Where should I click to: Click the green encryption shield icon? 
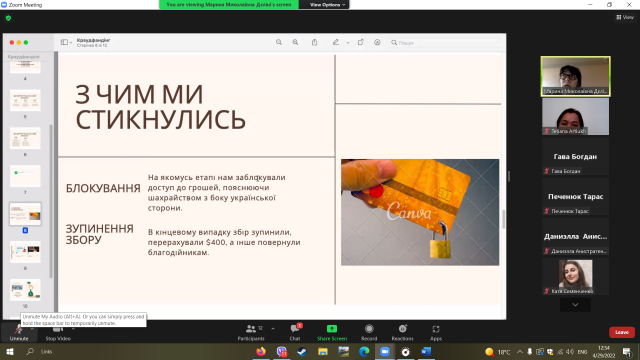click(x=9, y=18)
